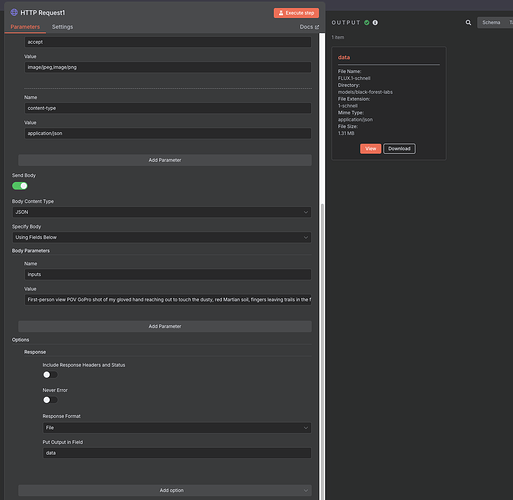The width and height of the screenshot is (513, 500).
Task: Open Docs external link
Action: point(309,27)
